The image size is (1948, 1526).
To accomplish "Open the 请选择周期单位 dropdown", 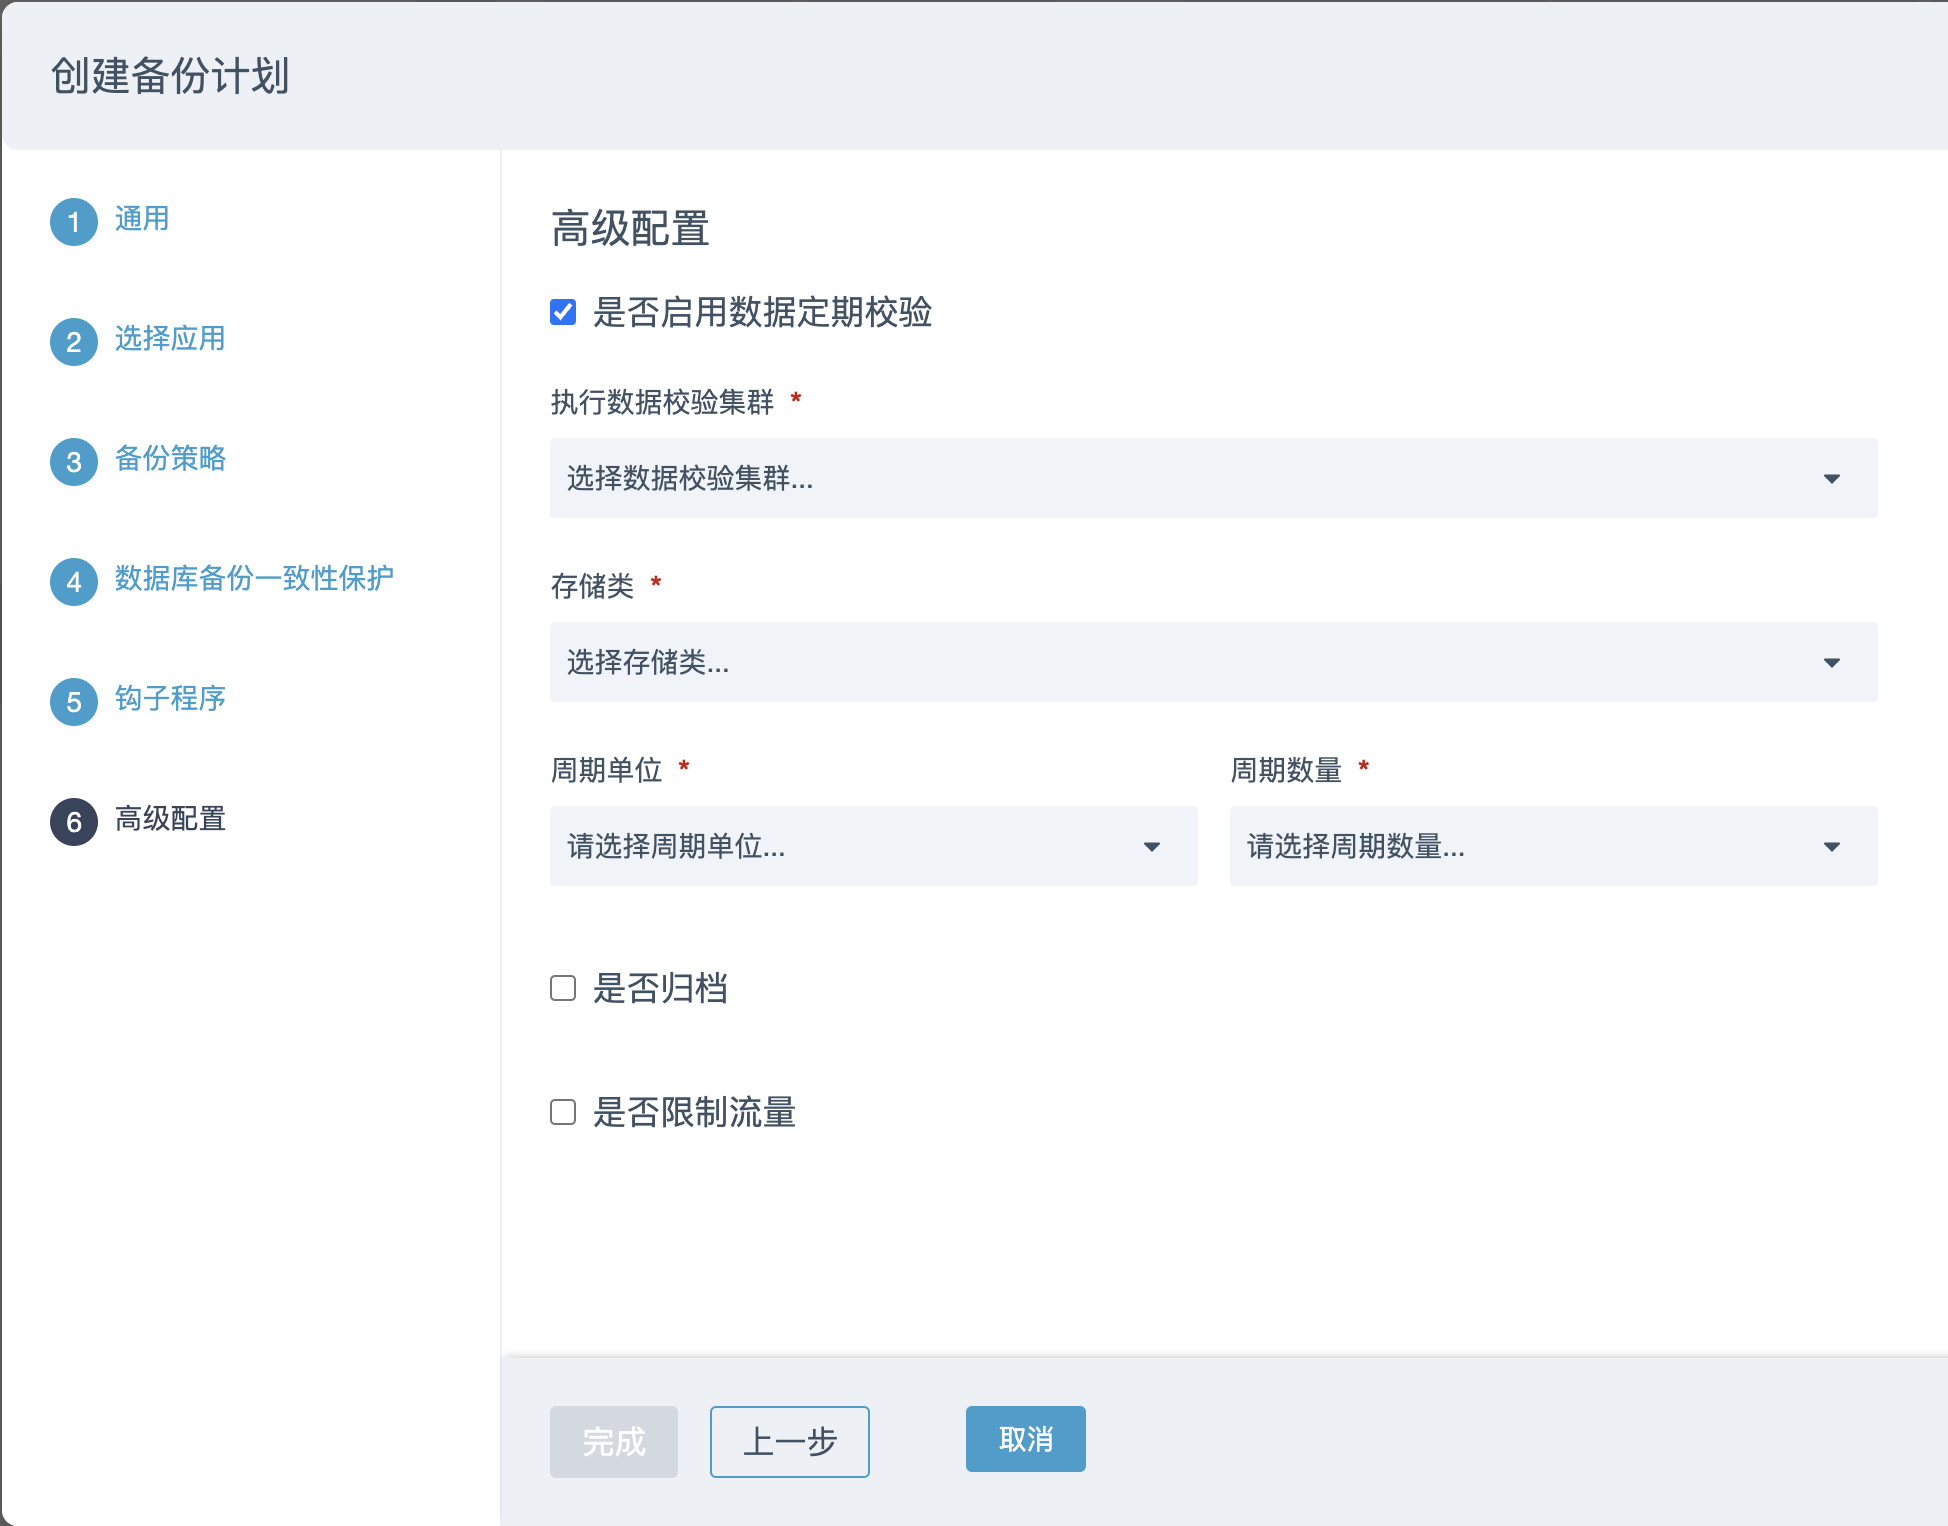I will (x=873, y=846).
